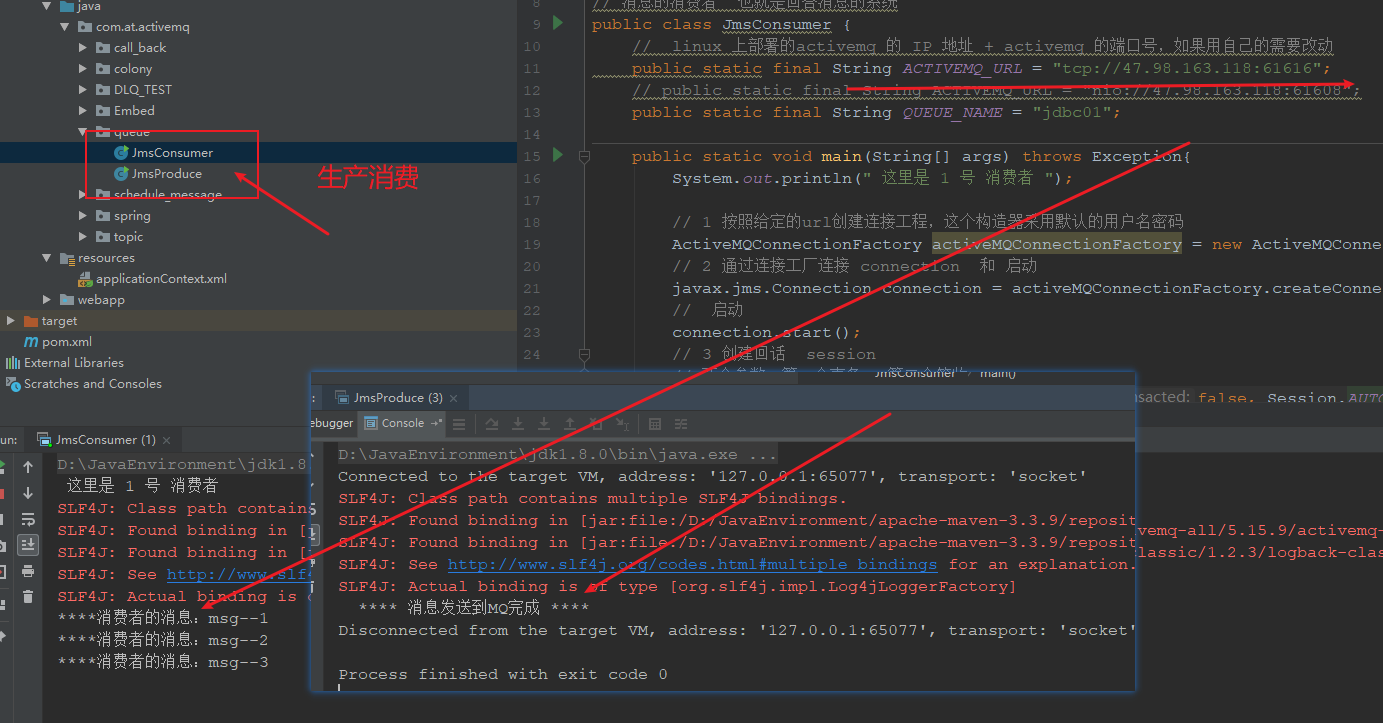Close the JmsProduce (3) debug tab

(455, 398)
